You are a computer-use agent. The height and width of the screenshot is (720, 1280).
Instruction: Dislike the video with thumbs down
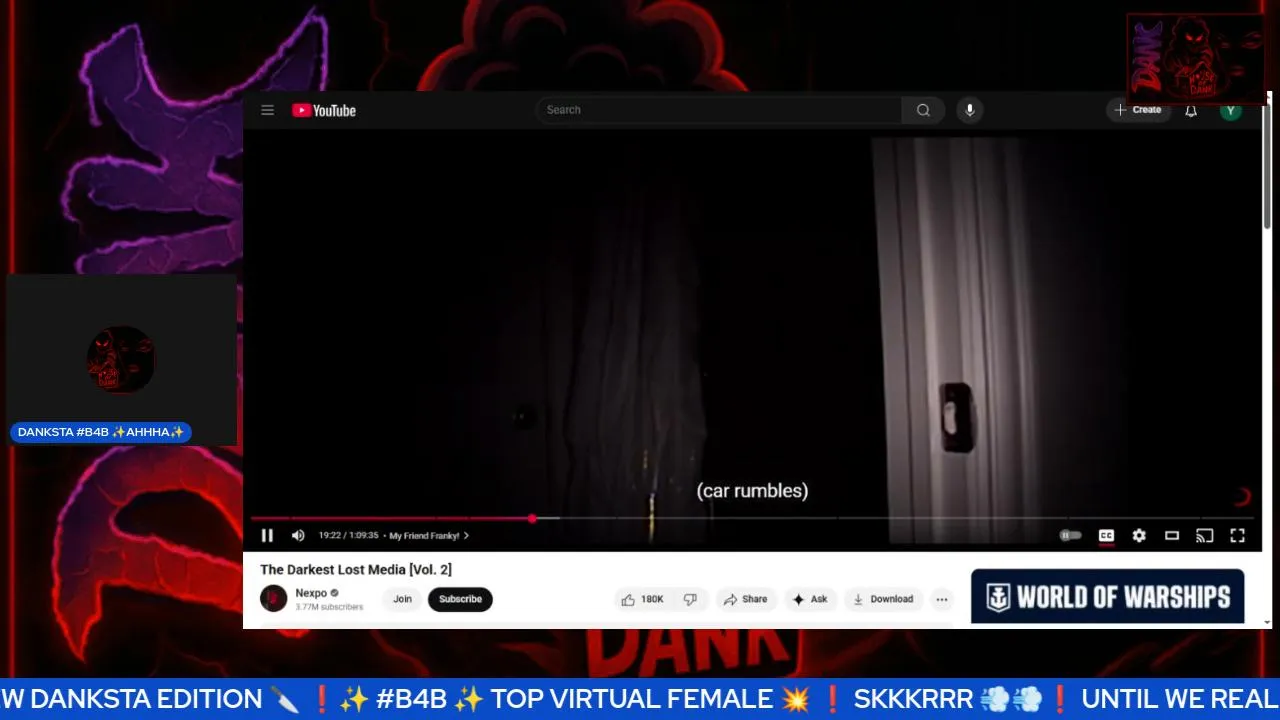point(690,599)
